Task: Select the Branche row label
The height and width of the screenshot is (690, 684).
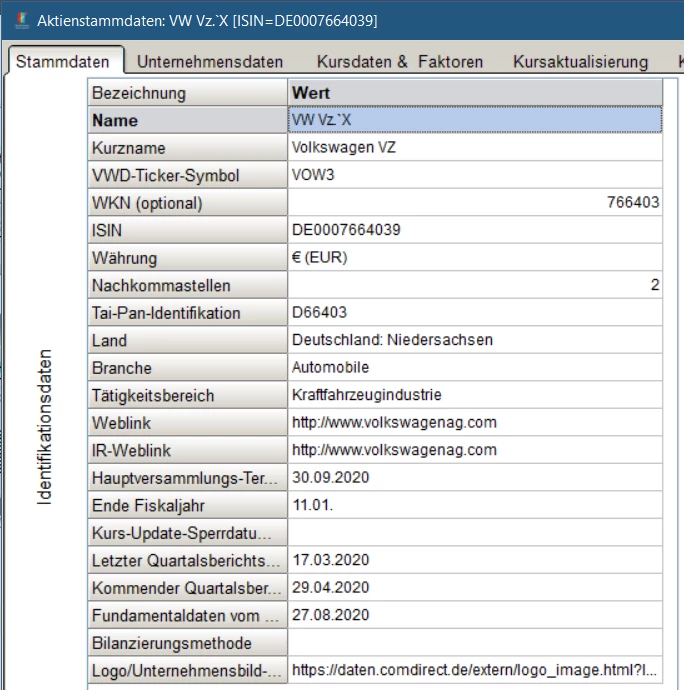Action: coord(188,368)
